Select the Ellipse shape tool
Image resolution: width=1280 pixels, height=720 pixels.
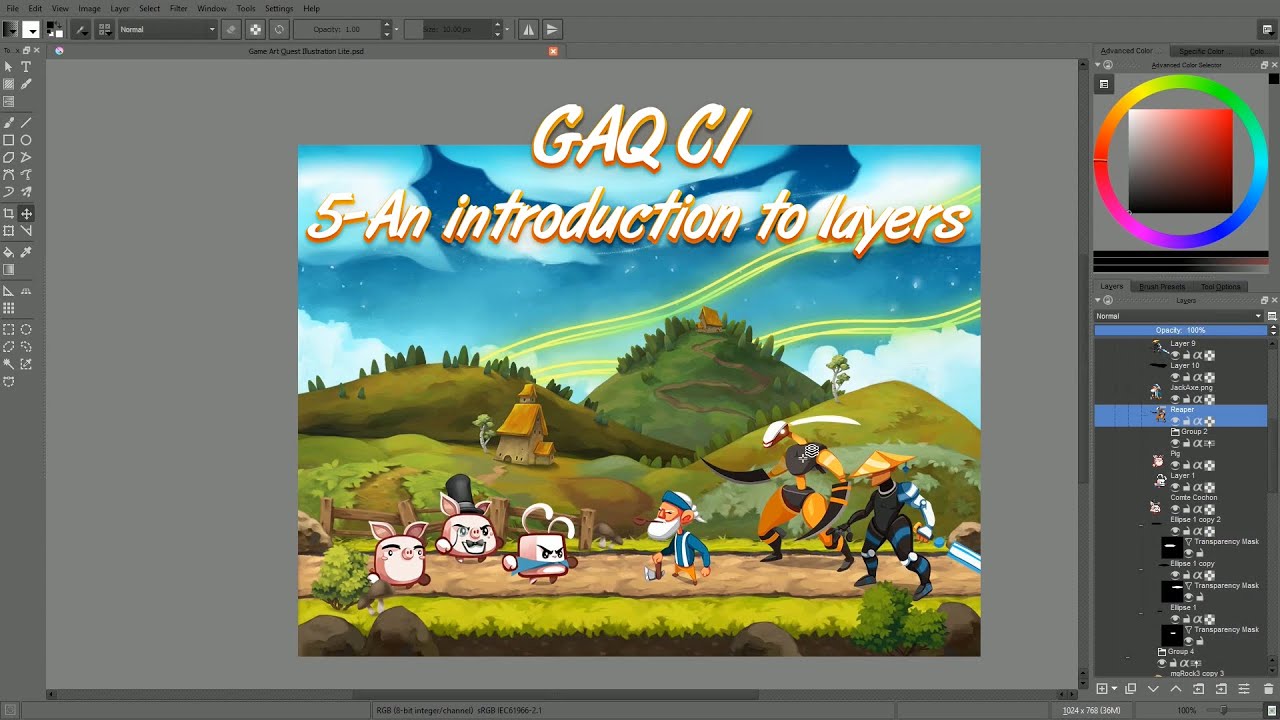[x=26, y=140]
